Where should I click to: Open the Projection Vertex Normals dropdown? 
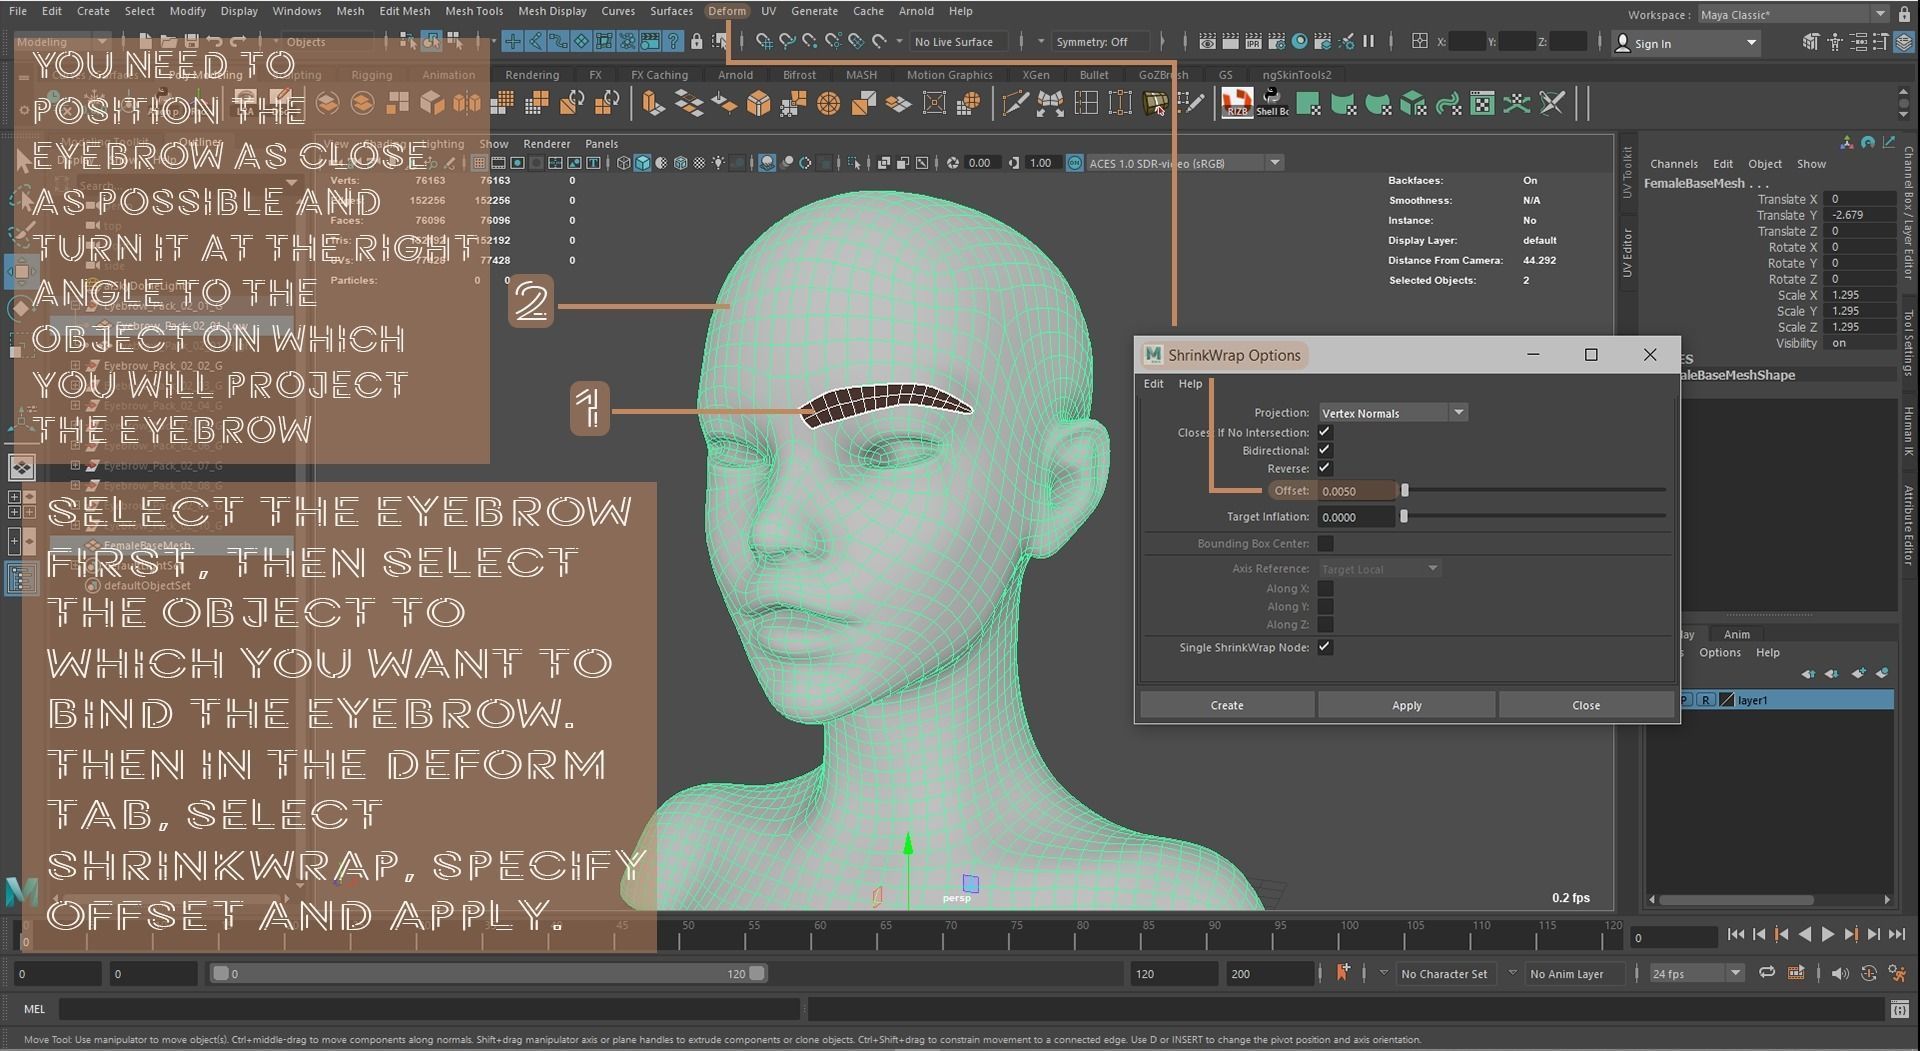click(x=1392, y=412)
